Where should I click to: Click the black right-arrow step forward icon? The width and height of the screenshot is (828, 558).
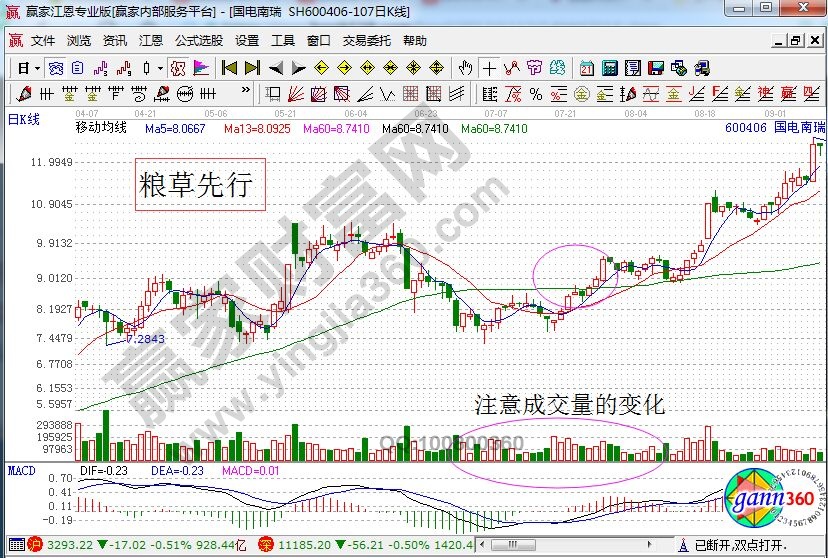click(x=297, y=68)
